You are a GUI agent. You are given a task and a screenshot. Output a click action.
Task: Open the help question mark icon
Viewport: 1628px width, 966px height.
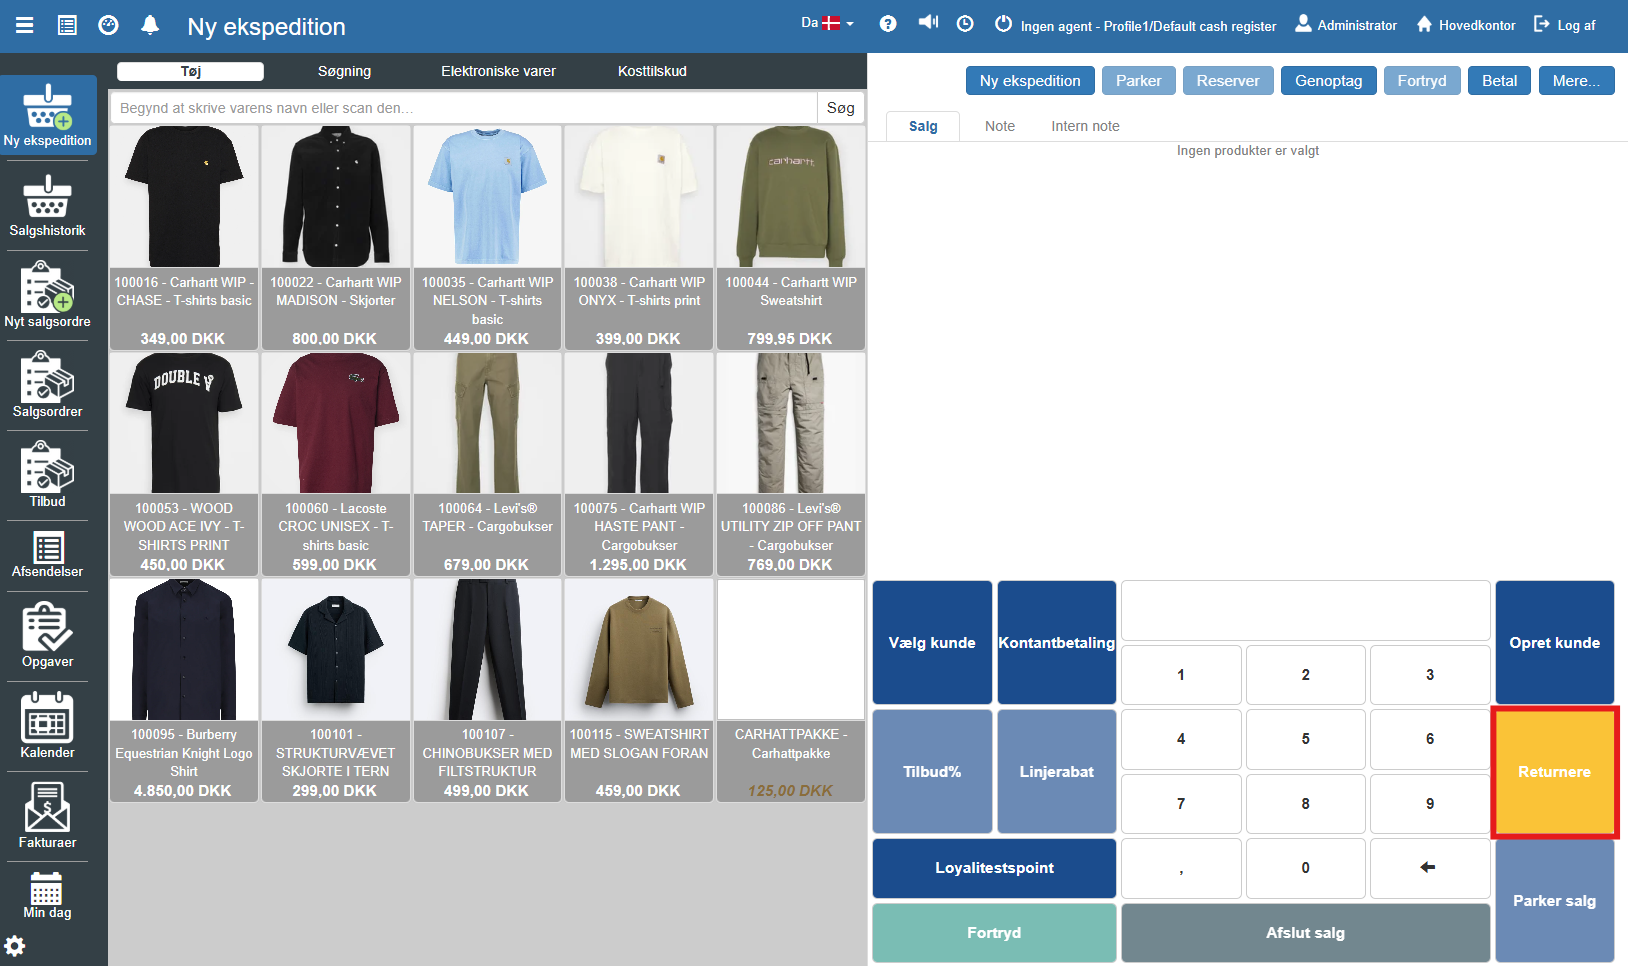888,24
